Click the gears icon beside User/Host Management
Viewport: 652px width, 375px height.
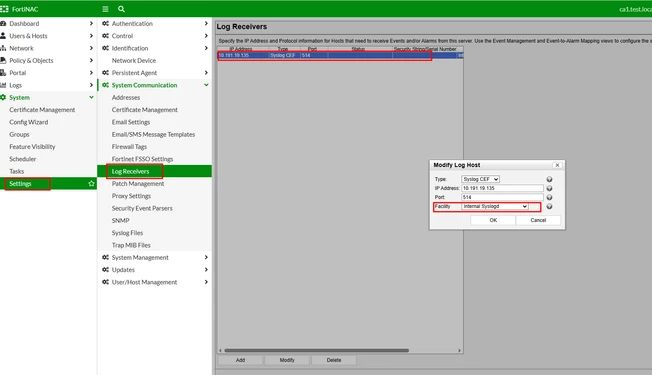click(x=106, y=282)
